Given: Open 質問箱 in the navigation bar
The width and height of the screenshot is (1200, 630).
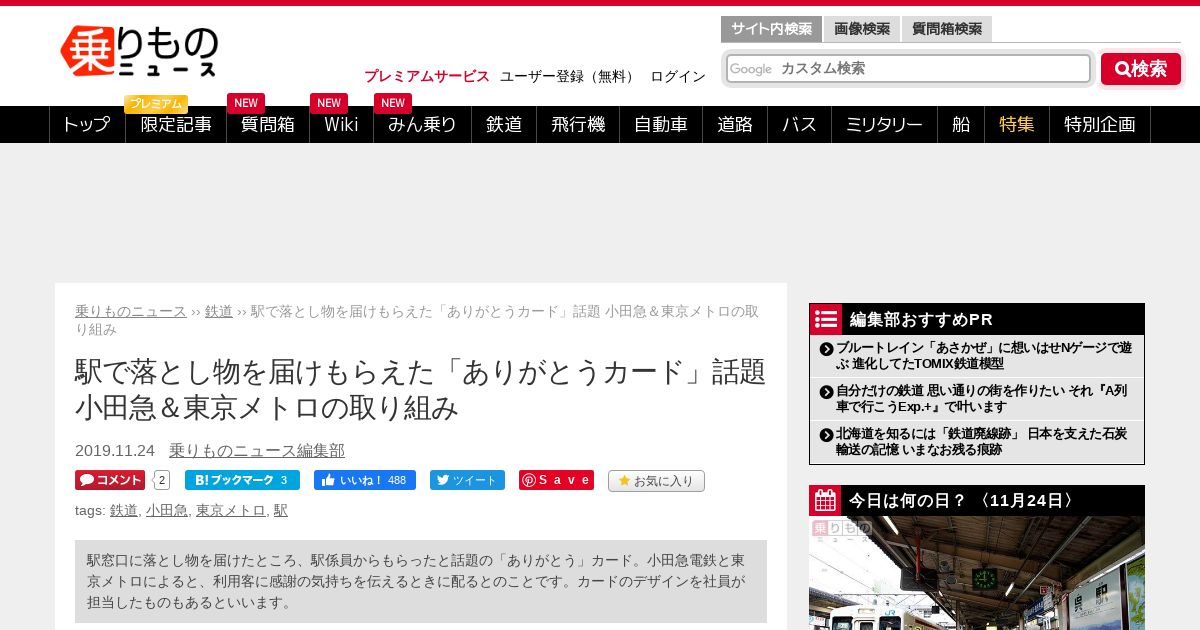Looking at the screenshot, I should point(268,125).
